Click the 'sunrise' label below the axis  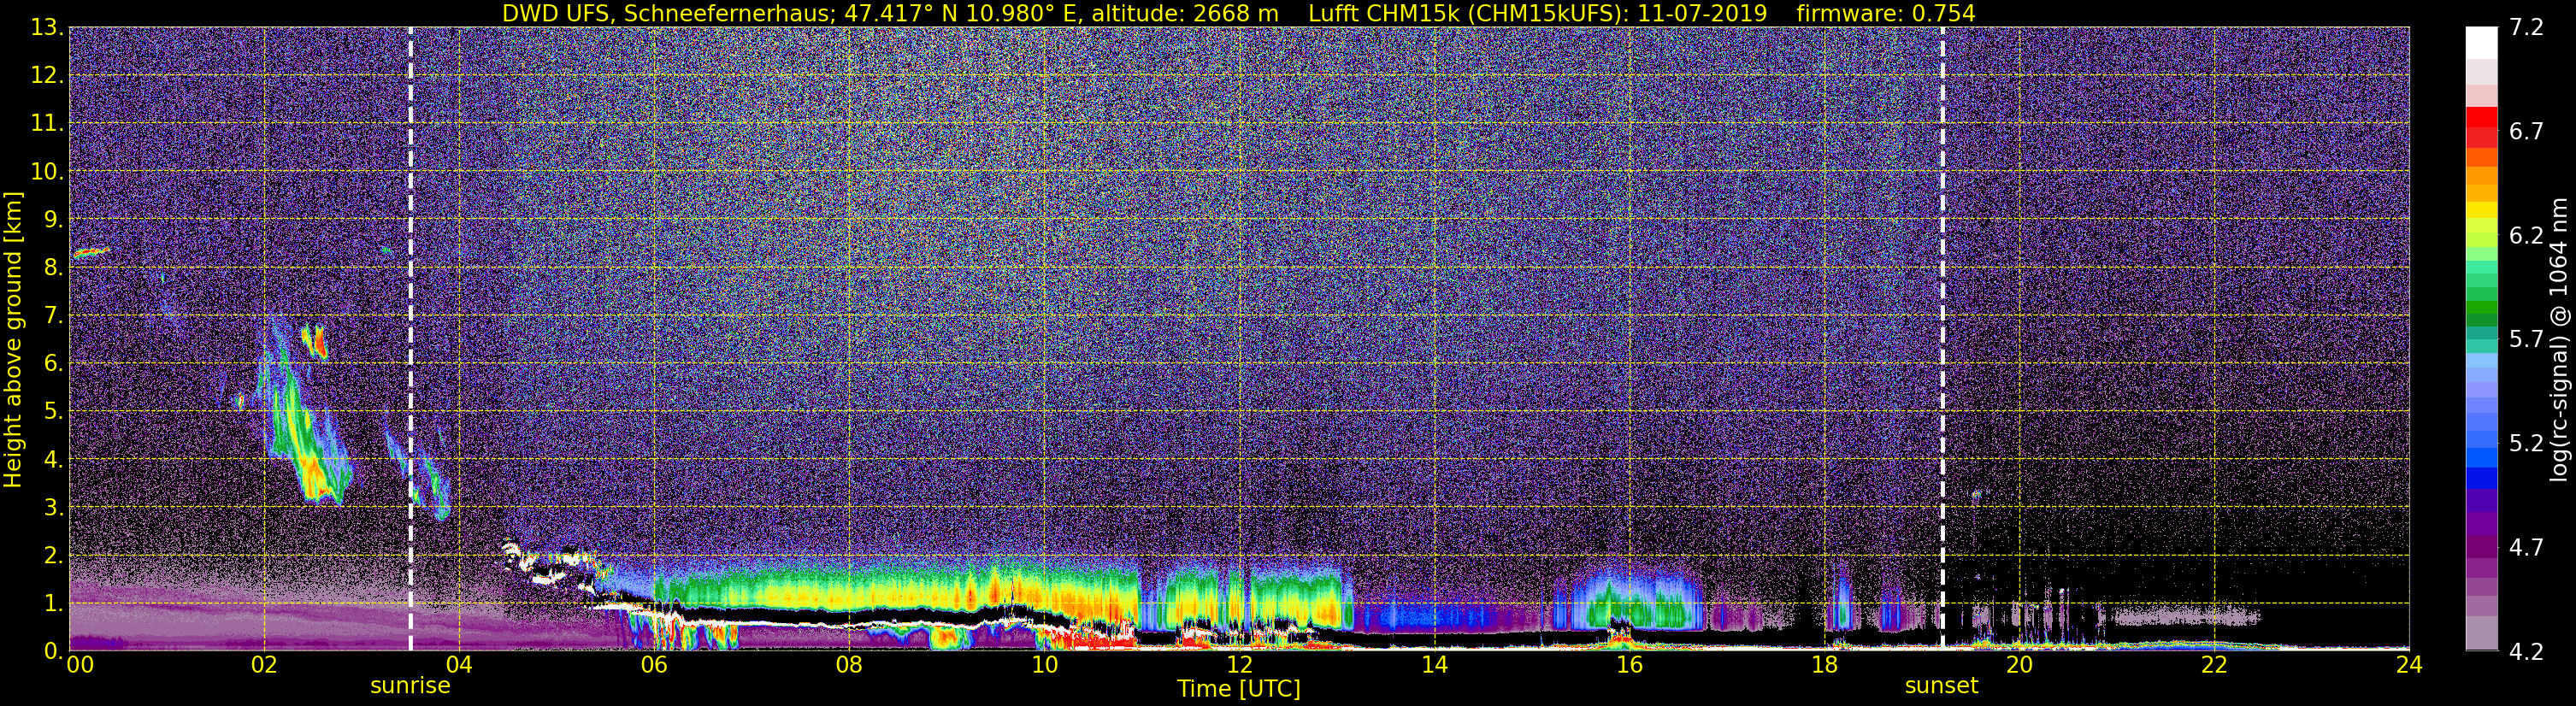410,686
